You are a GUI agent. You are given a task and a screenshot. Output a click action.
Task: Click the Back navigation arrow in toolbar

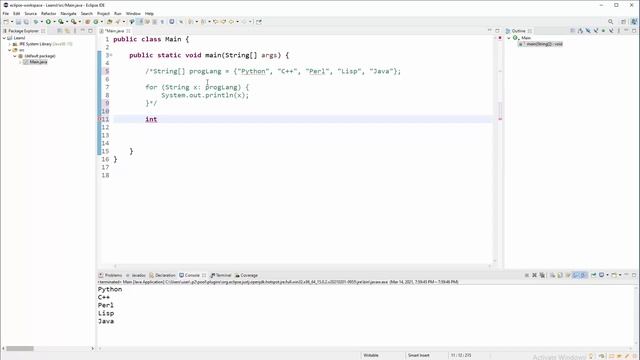[x=231, y=22]
